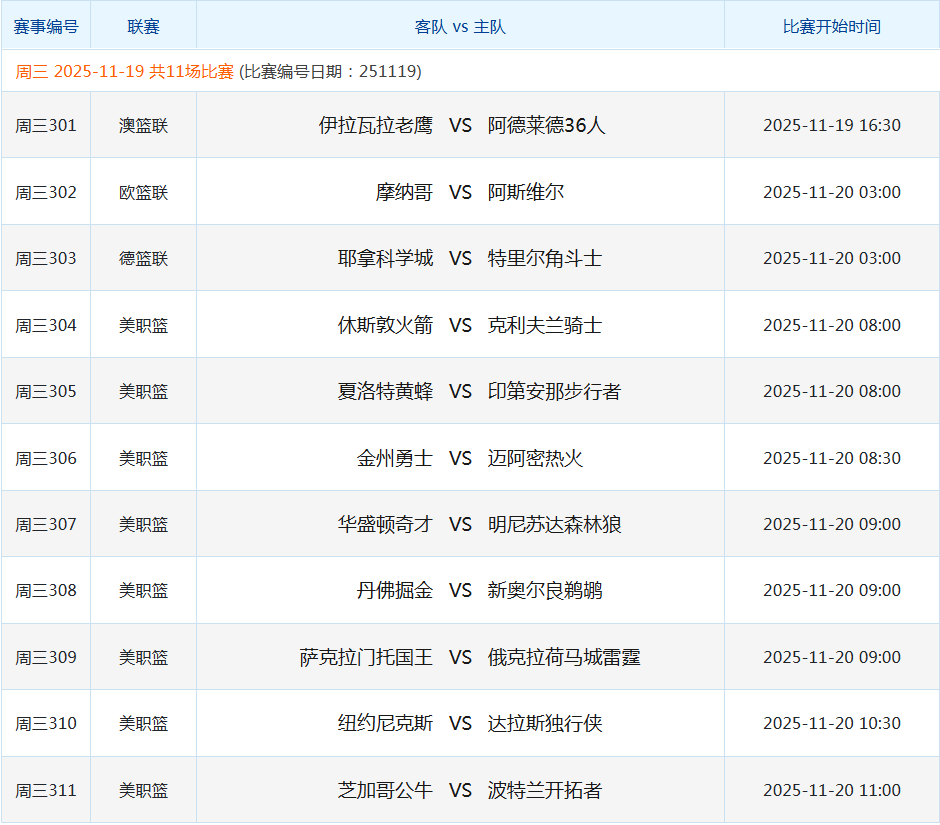Open away team 夏洛特黄蜂
Image resolution: width=940 pixels, height=825 pixels.
tap(385, 391)
